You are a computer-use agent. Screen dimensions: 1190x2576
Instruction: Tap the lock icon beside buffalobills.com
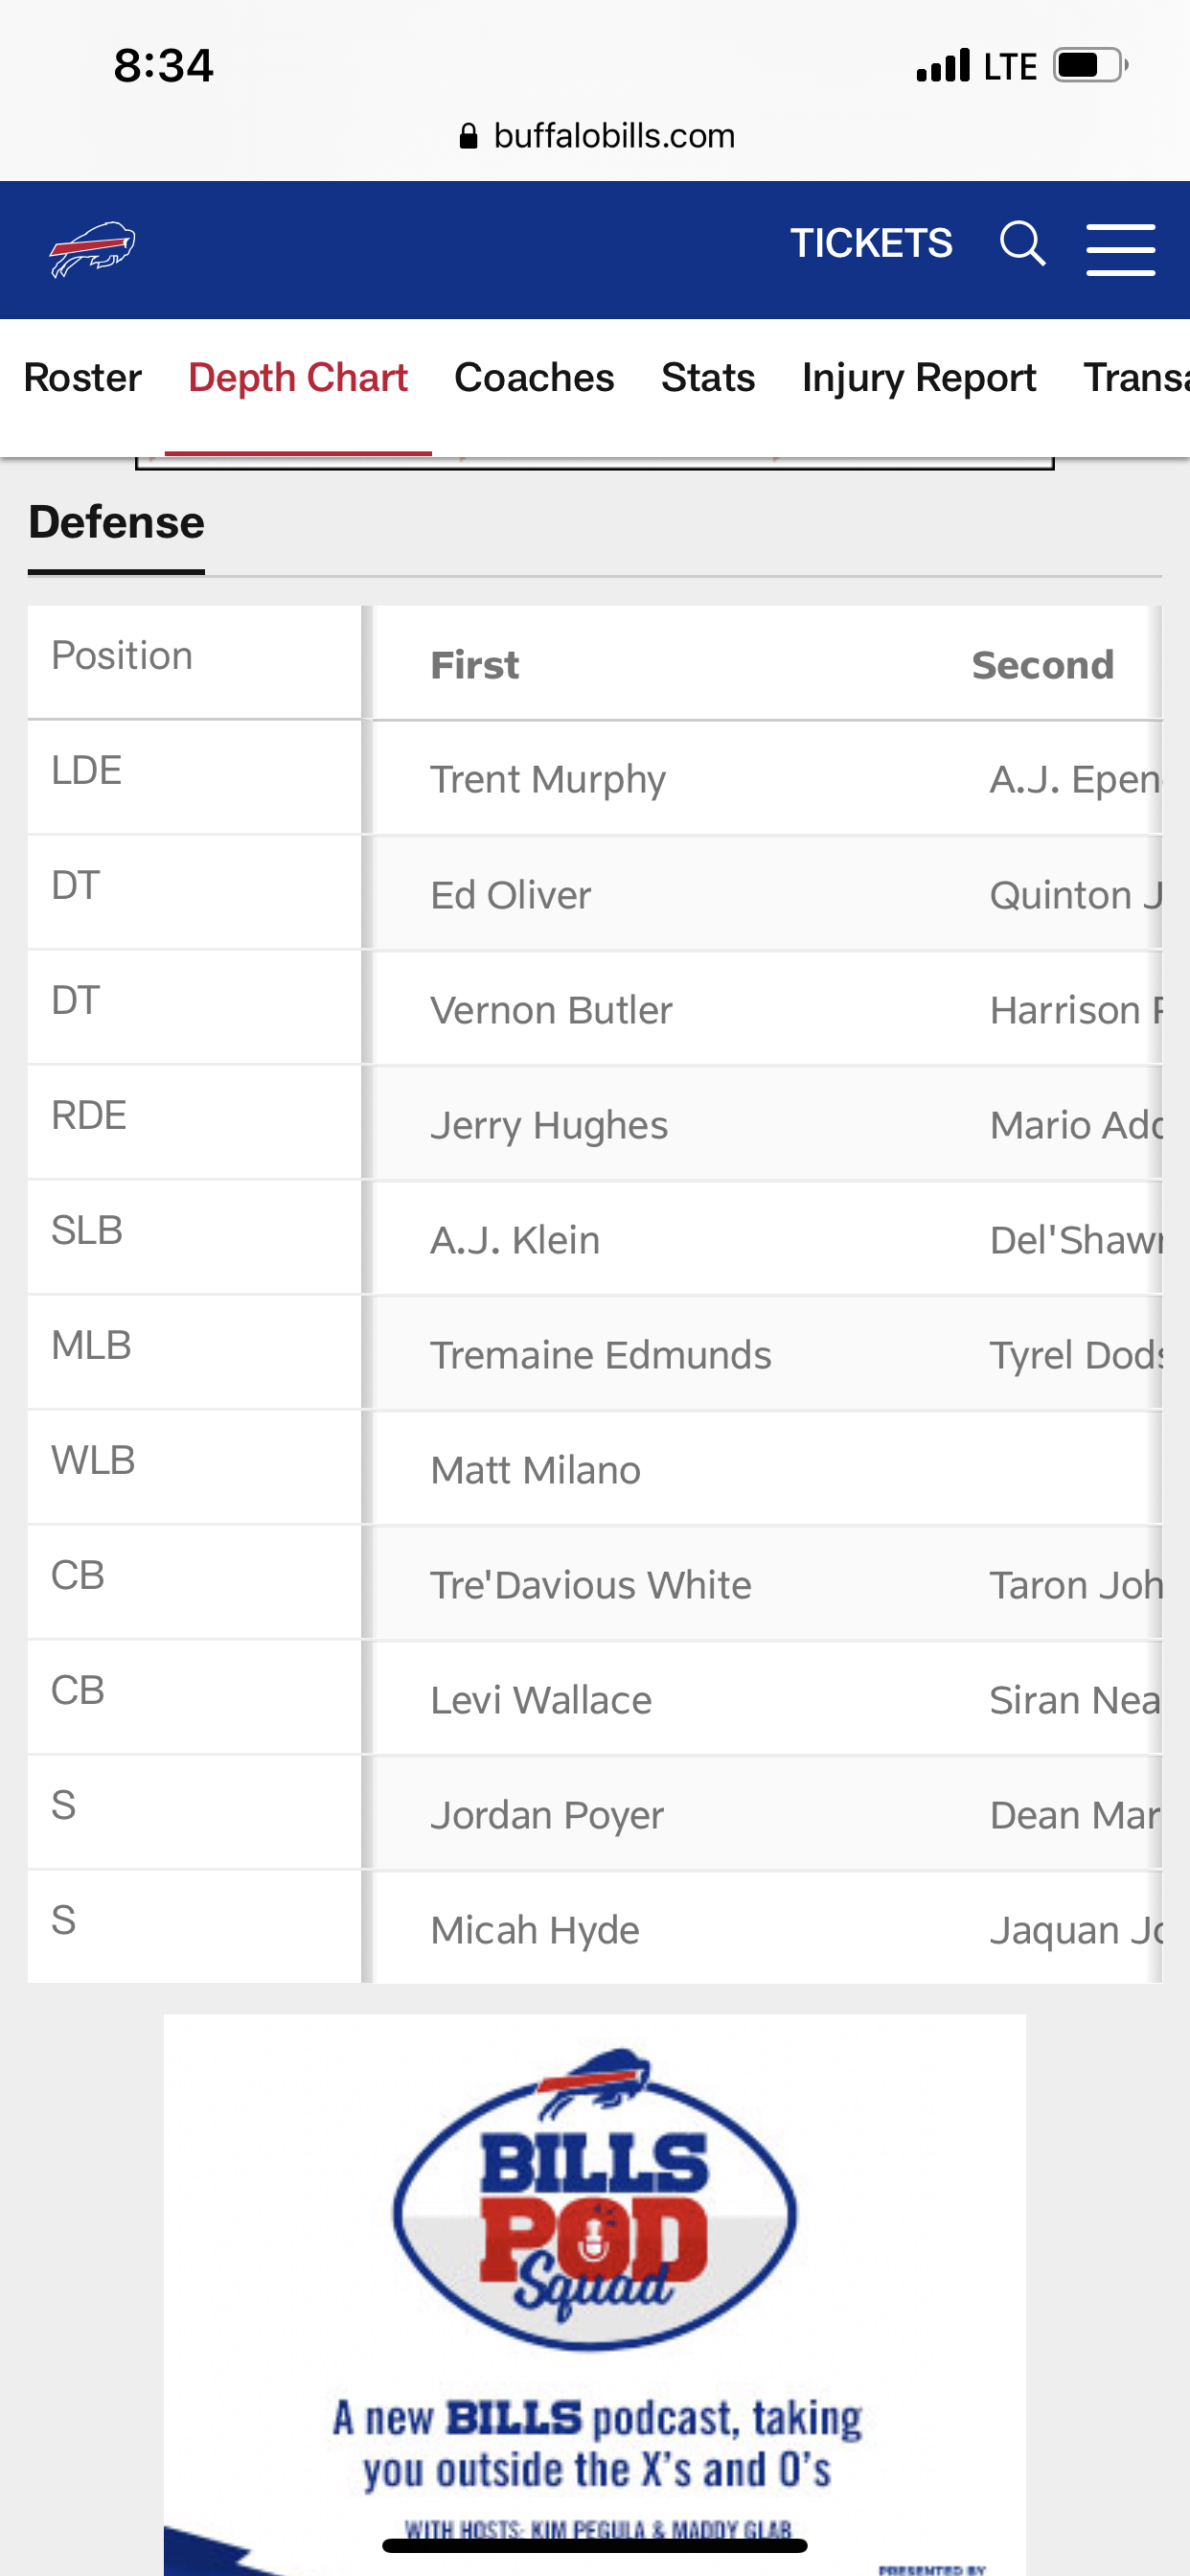click(468, 136)
